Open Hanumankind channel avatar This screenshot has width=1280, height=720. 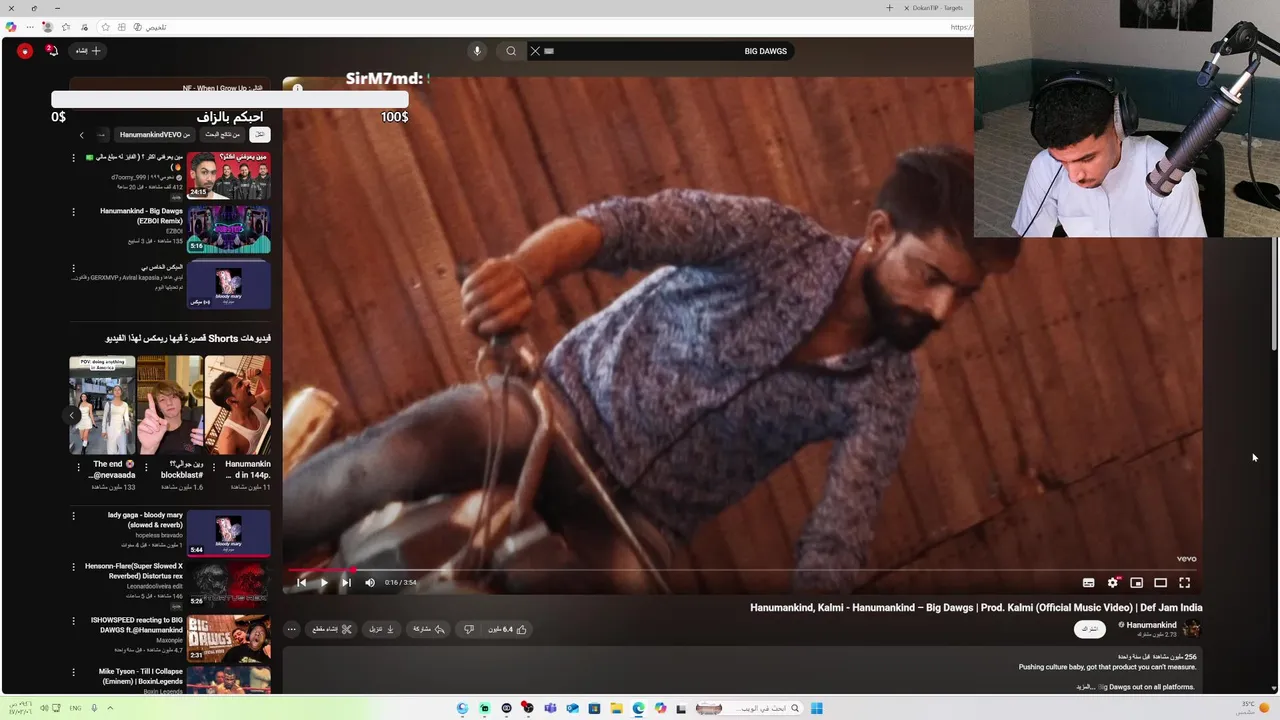click(1191, 628)
